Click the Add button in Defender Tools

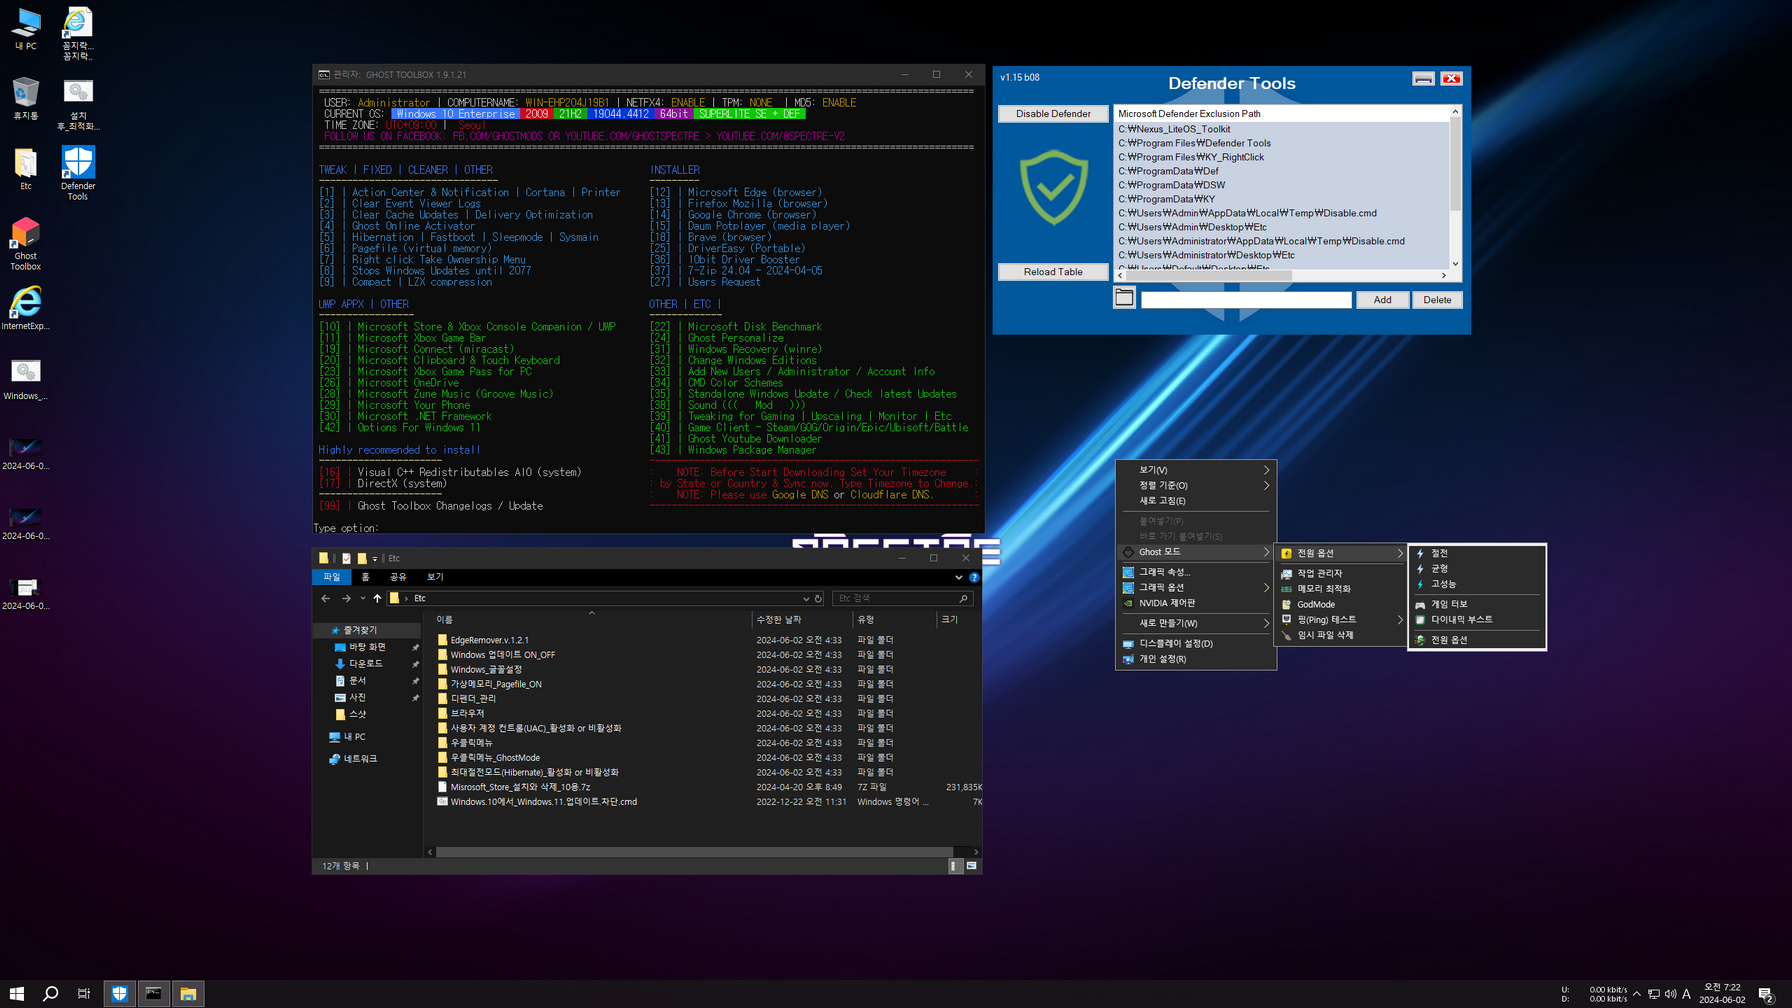tap(1382, 299)
